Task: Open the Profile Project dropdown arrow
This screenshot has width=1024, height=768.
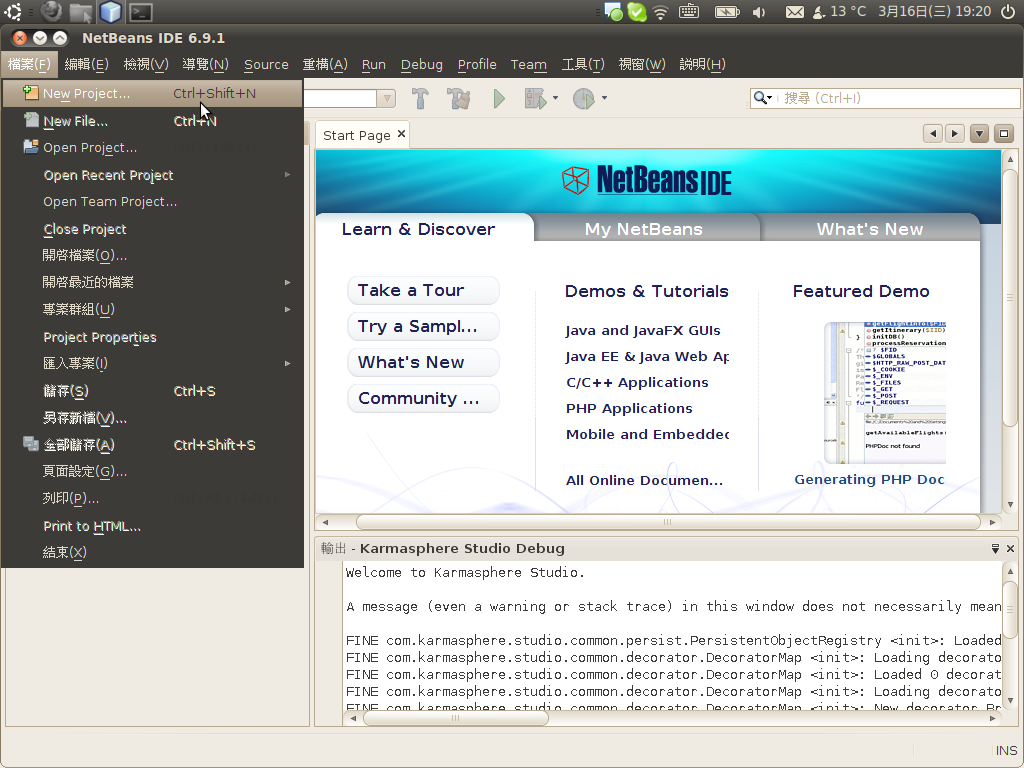Action: [x=604, y=99]
